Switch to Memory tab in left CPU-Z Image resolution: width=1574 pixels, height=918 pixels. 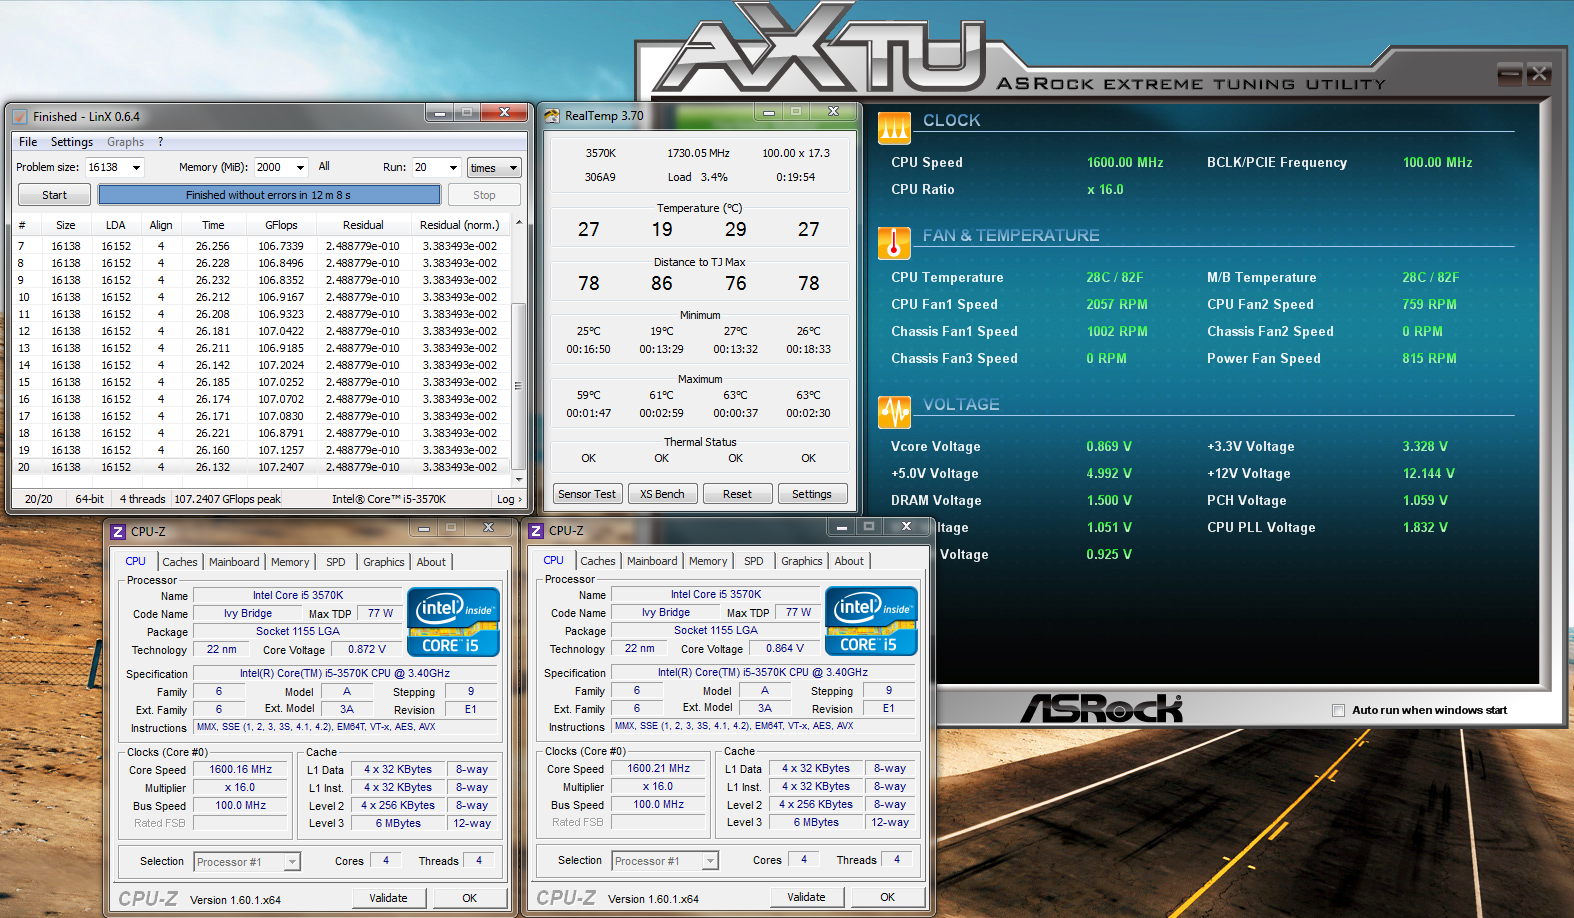coord(290,562)
